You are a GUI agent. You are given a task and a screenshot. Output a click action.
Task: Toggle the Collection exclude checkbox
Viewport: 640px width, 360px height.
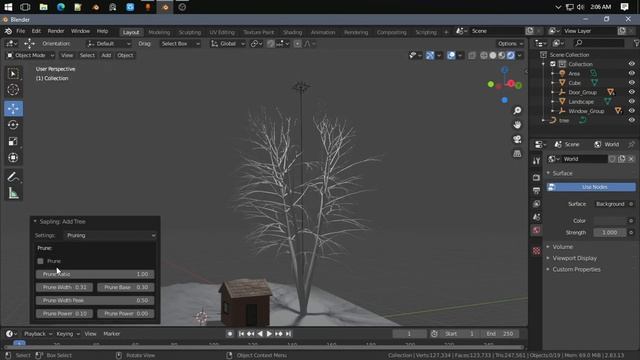tap(553, 64)
